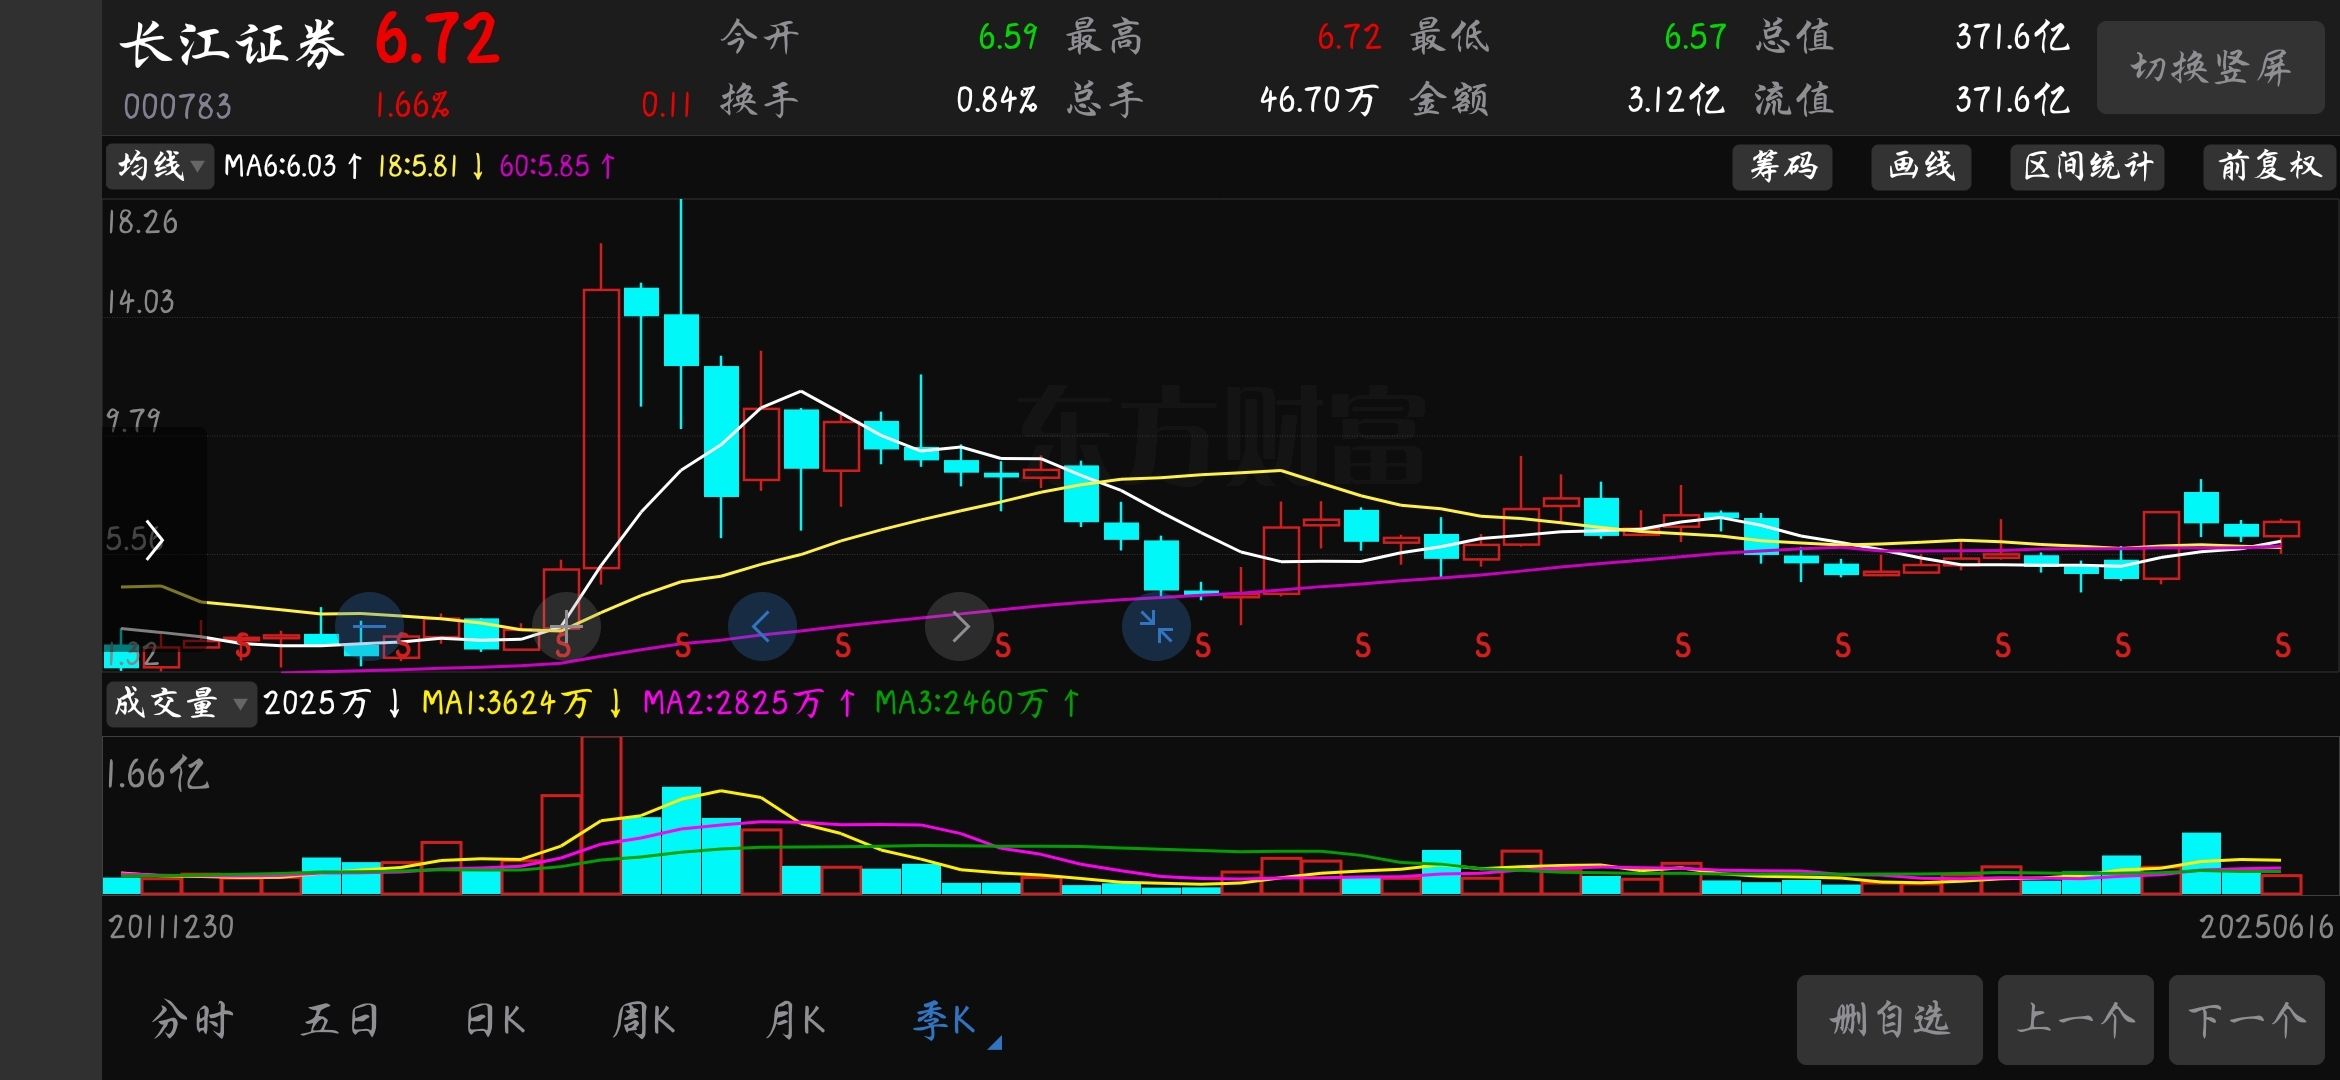The width and height of the screenshot is (2340, 1080).
Task: Click the yellow 18:5.81 average label
Action: click(x=431, y=166)
